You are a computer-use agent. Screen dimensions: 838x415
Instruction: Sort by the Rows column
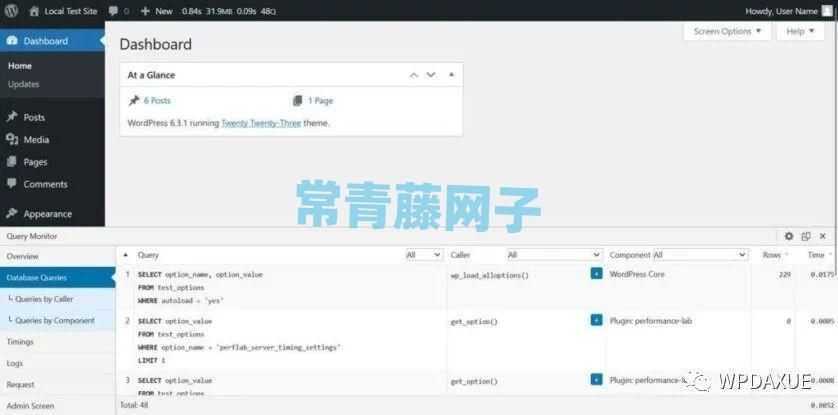pos(775,255)
